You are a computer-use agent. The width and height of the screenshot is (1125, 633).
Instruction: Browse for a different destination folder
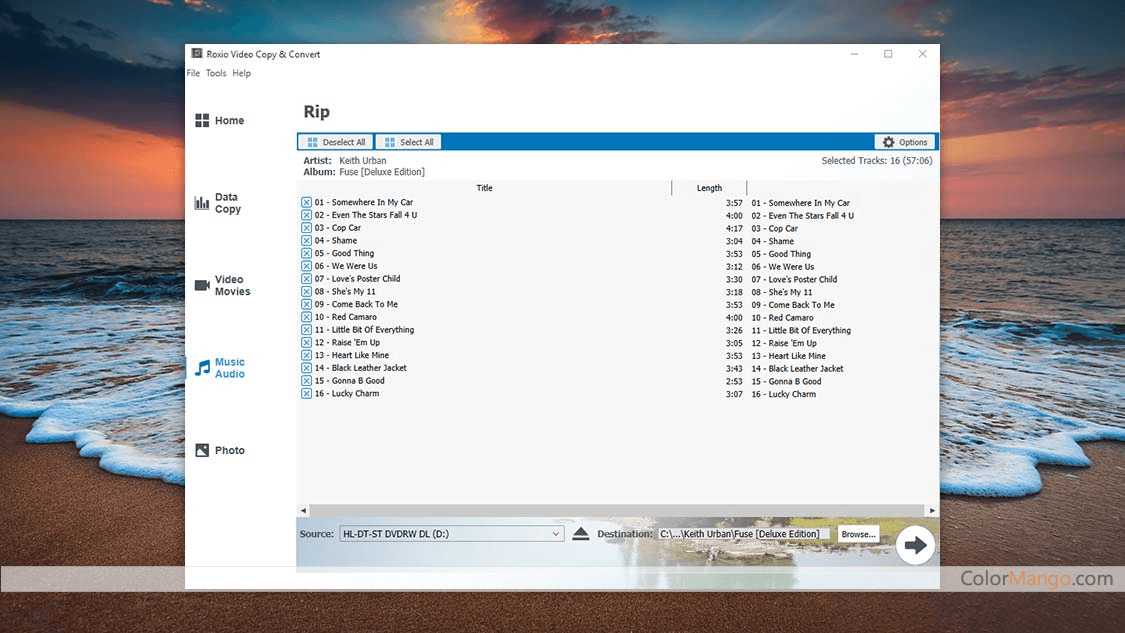click(857, 533)
